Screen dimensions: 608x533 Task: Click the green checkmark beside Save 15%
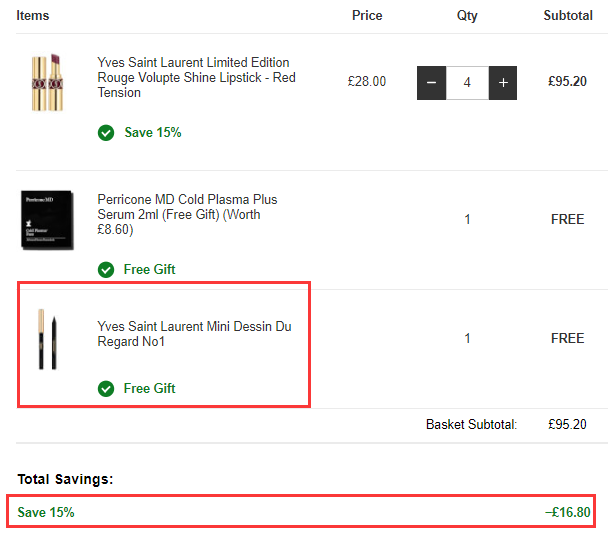click(x=106, y=132)
